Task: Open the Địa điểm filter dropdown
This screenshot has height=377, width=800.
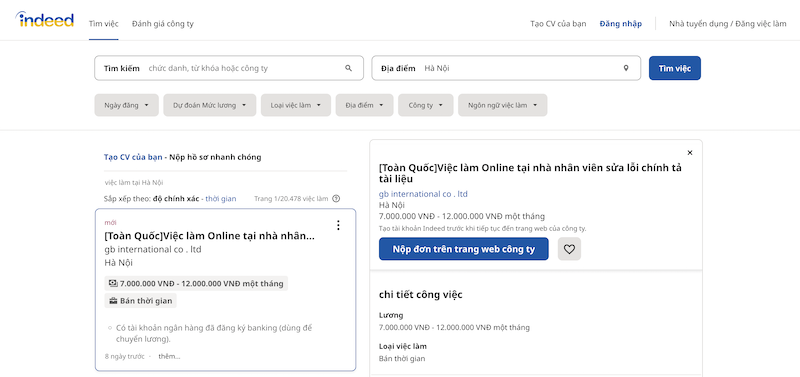Action: [364, 105]
